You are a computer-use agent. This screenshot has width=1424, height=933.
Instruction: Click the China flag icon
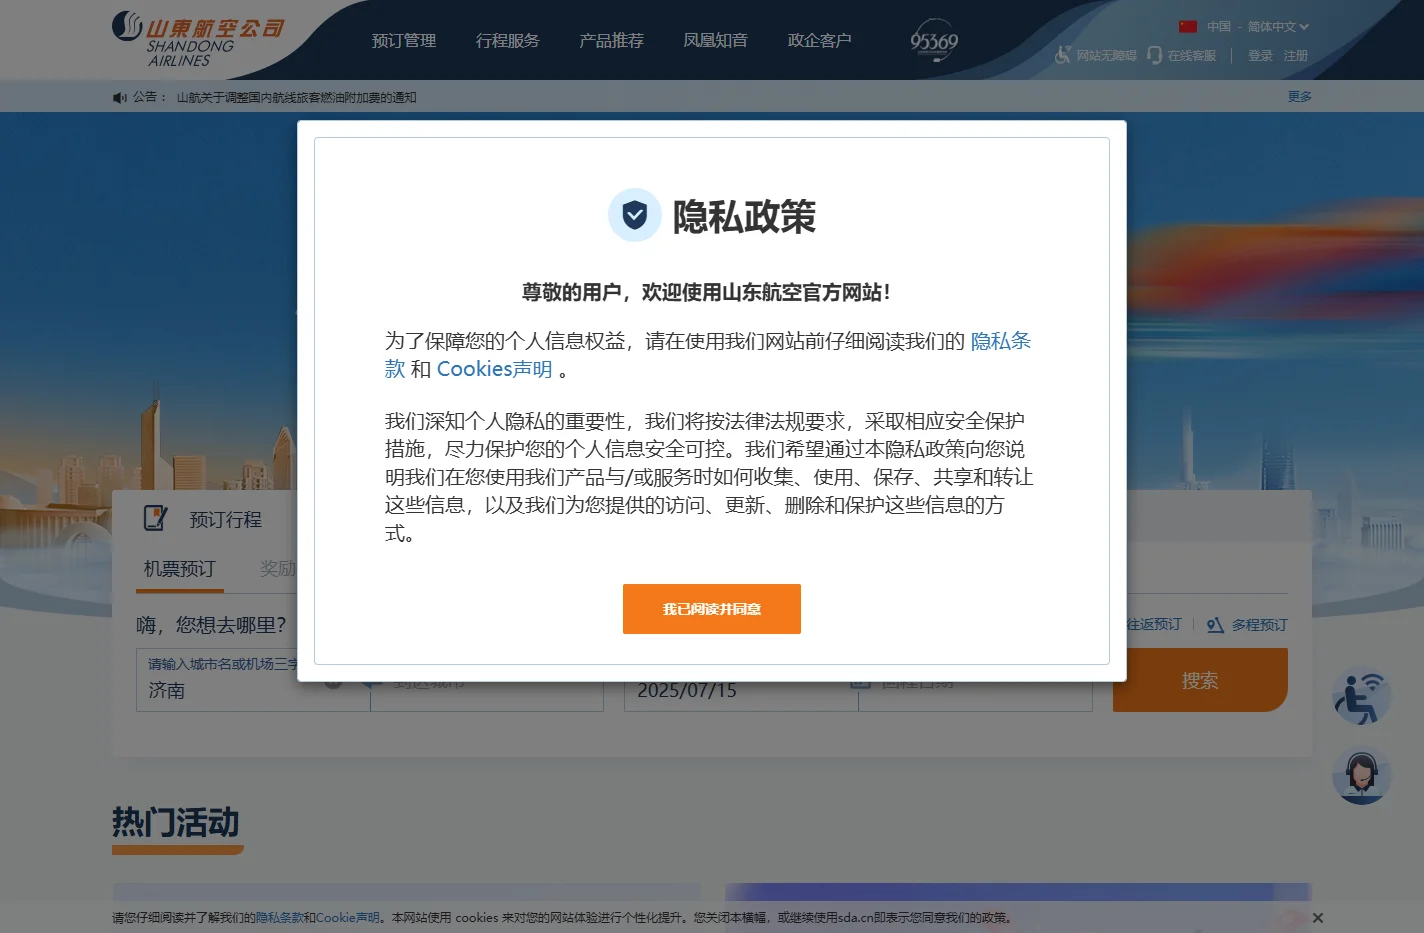click(1188, 27)
